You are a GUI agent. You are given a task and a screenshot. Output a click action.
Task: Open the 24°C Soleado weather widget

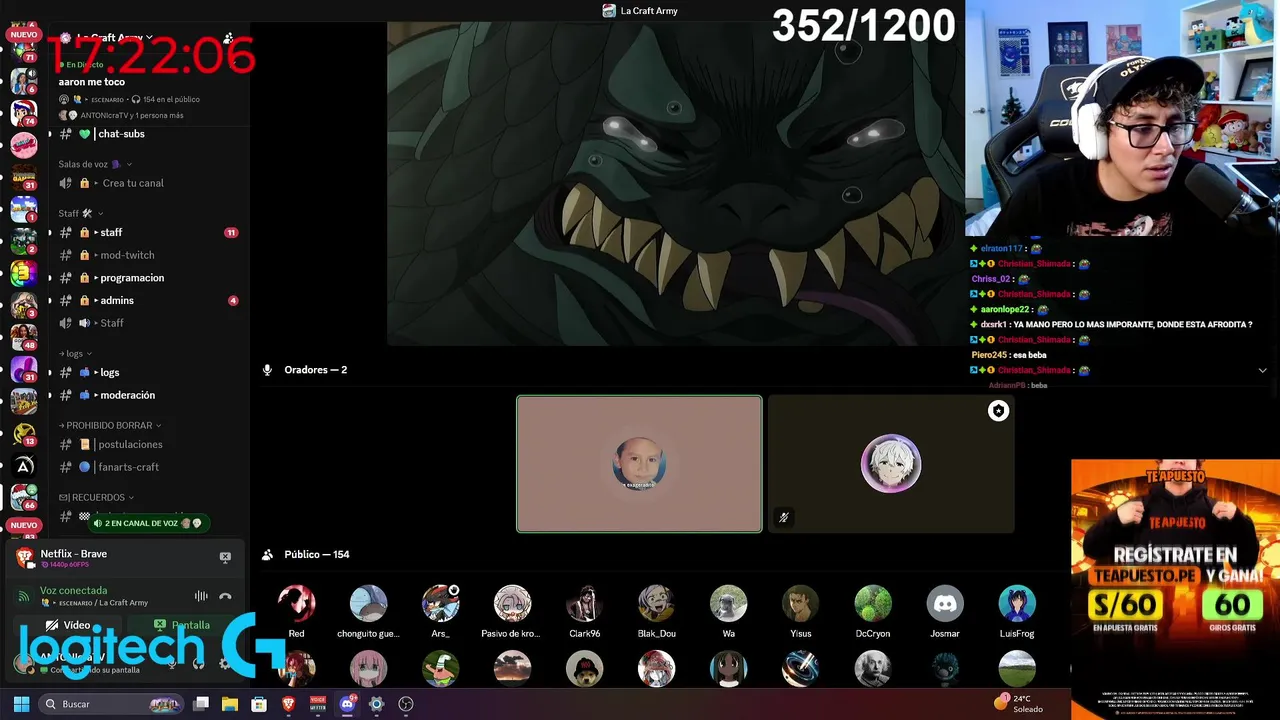(1019, 704)
